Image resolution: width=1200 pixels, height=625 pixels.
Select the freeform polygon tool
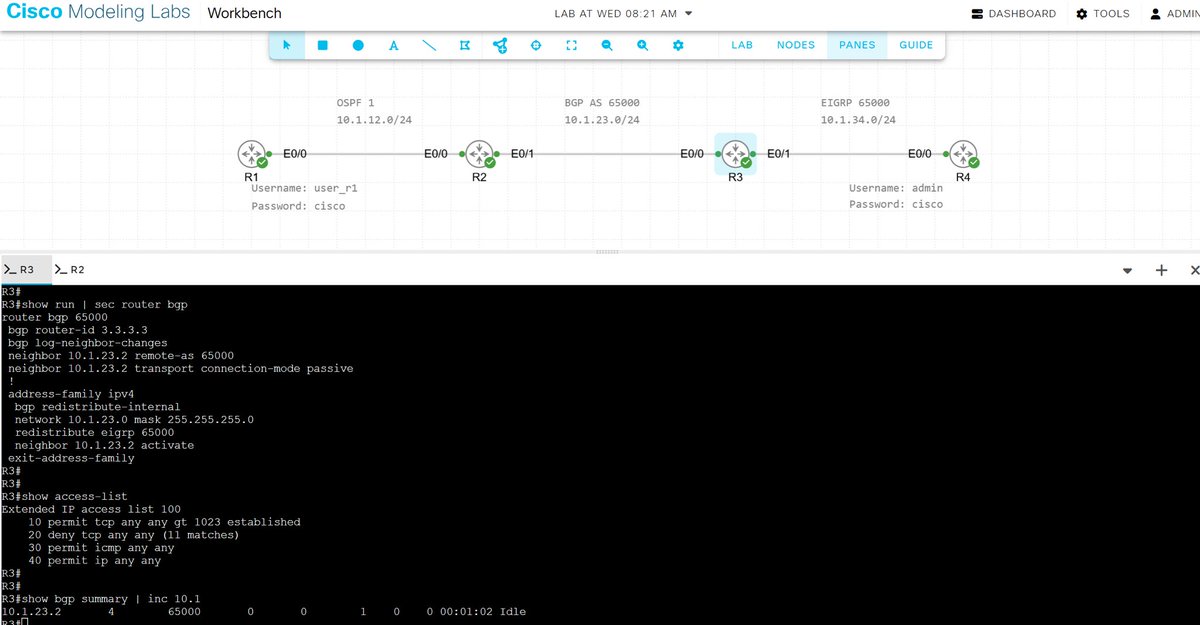pyautogui.click(x=464, y=45)
